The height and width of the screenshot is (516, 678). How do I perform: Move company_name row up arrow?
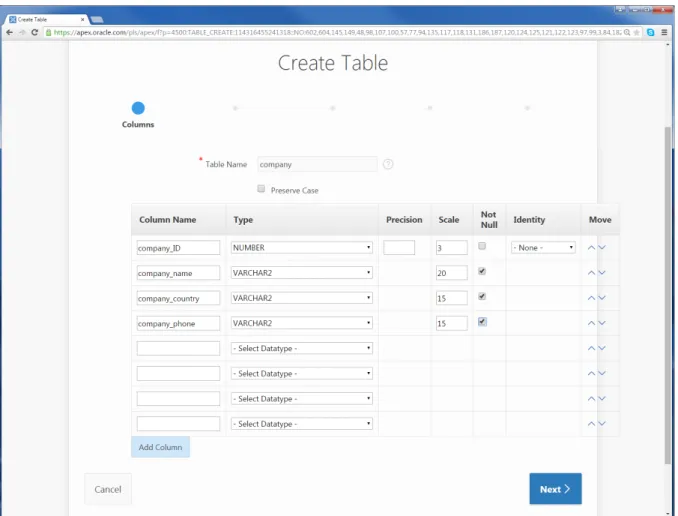click(591, 273)
